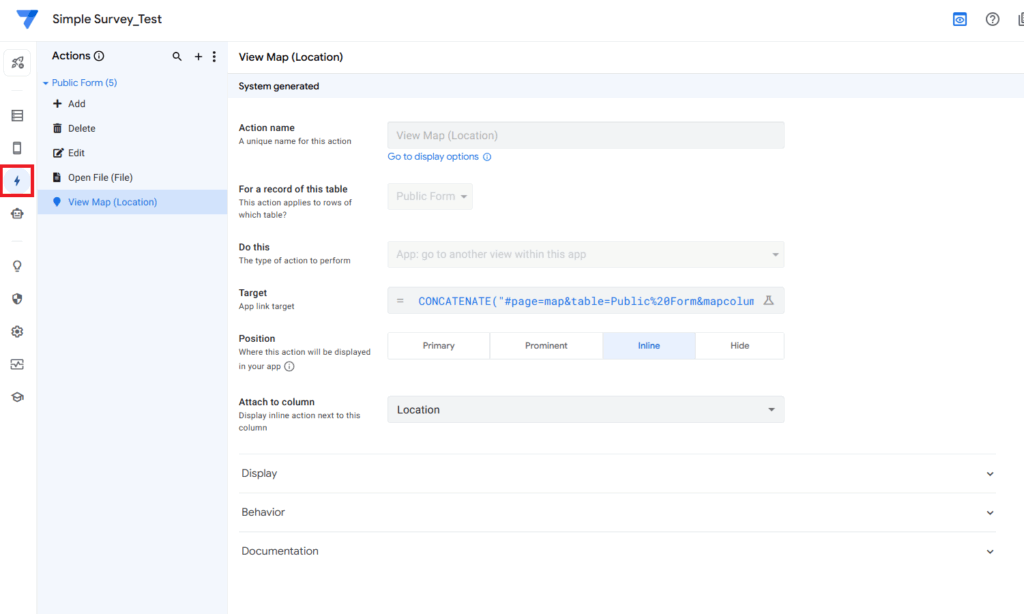Expand the Behavior section

[617, 512]
